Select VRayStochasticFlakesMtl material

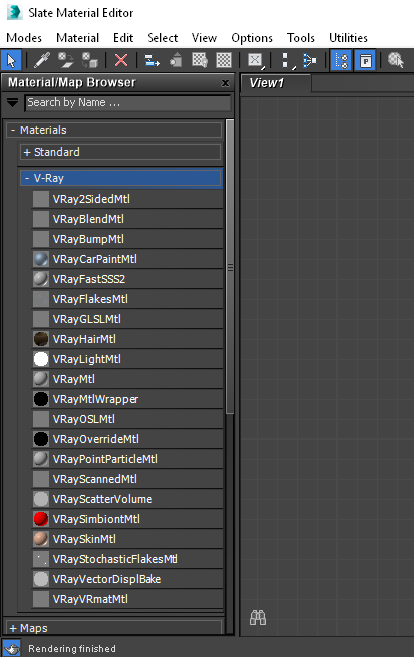pos(127,559)
